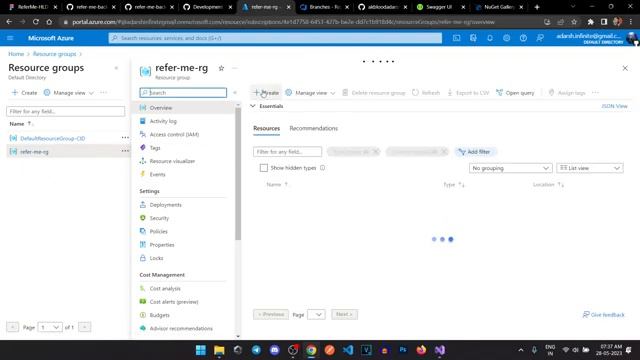Select the Resources tab
Screen dimensions: 640x360
tap(267, 128)
